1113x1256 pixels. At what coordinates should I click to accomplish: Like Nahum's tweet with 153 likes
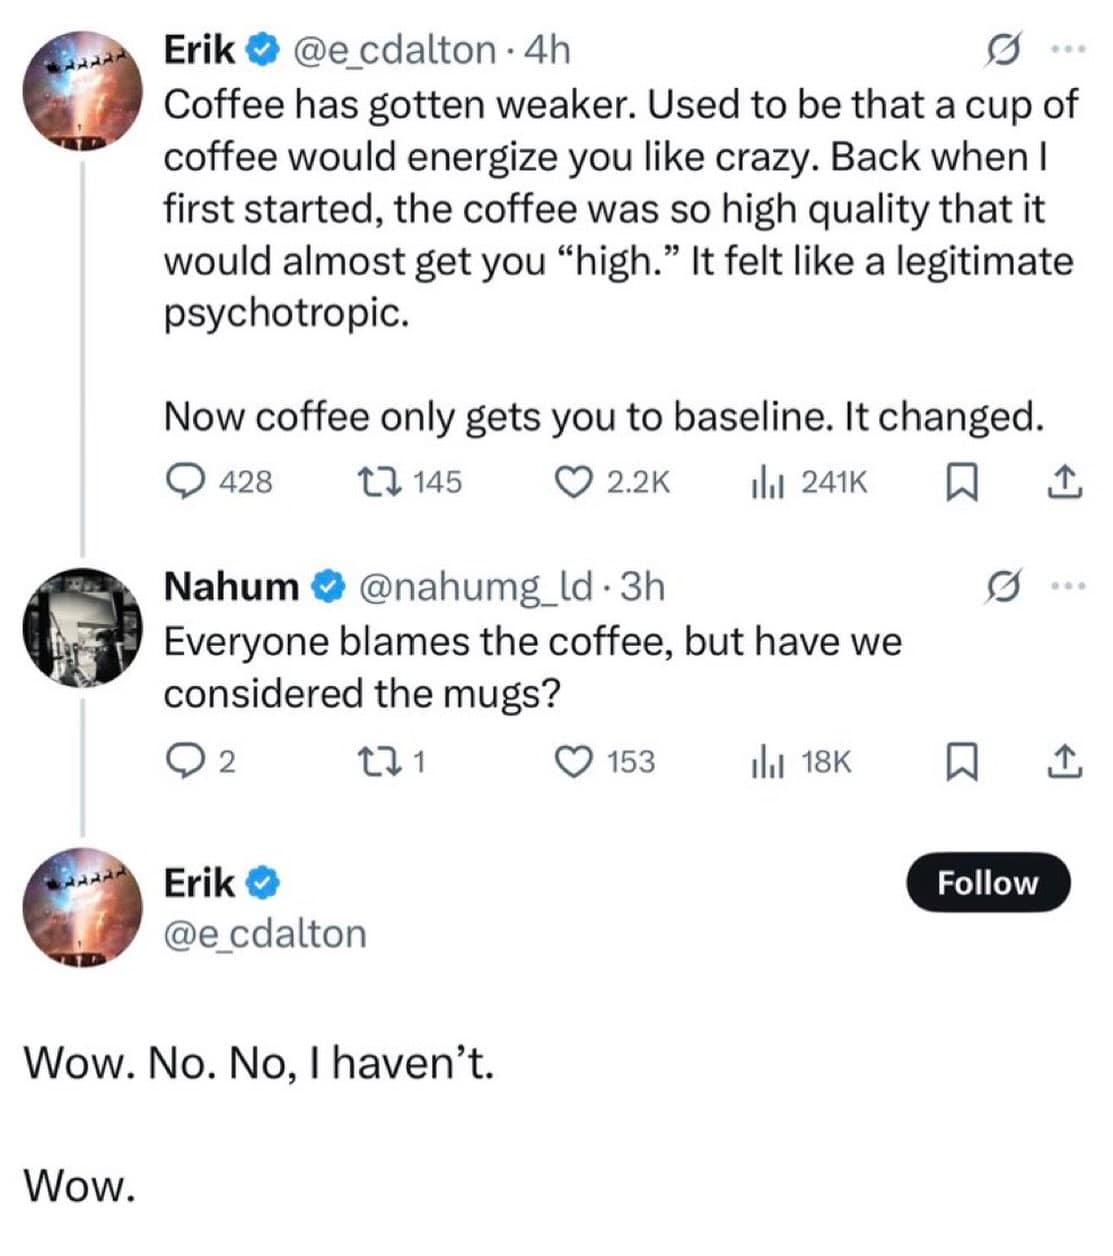click(x=574, y=762)
